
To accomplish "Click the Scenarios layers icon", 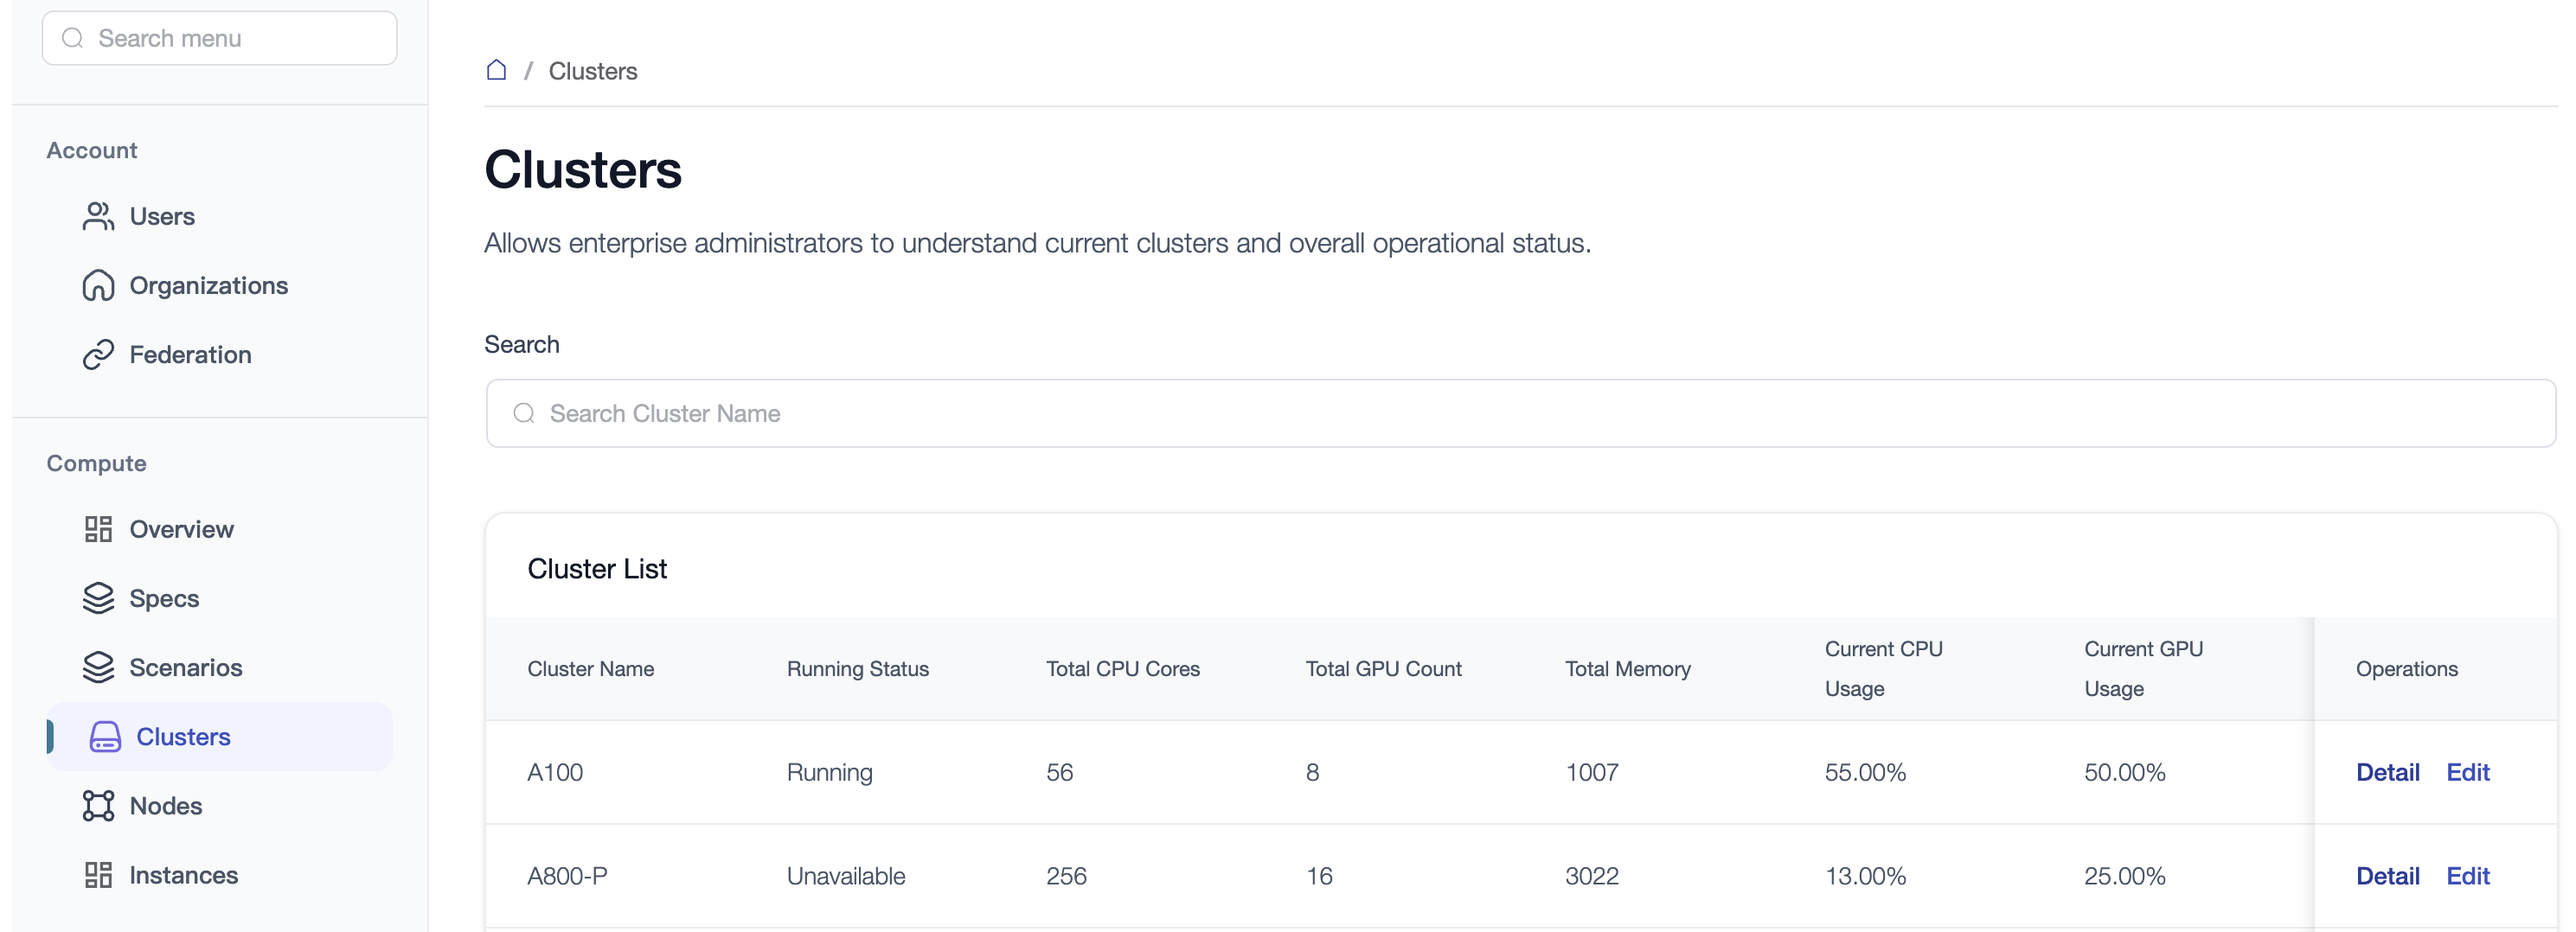I will pyautogui.click(x=98, y=667).
